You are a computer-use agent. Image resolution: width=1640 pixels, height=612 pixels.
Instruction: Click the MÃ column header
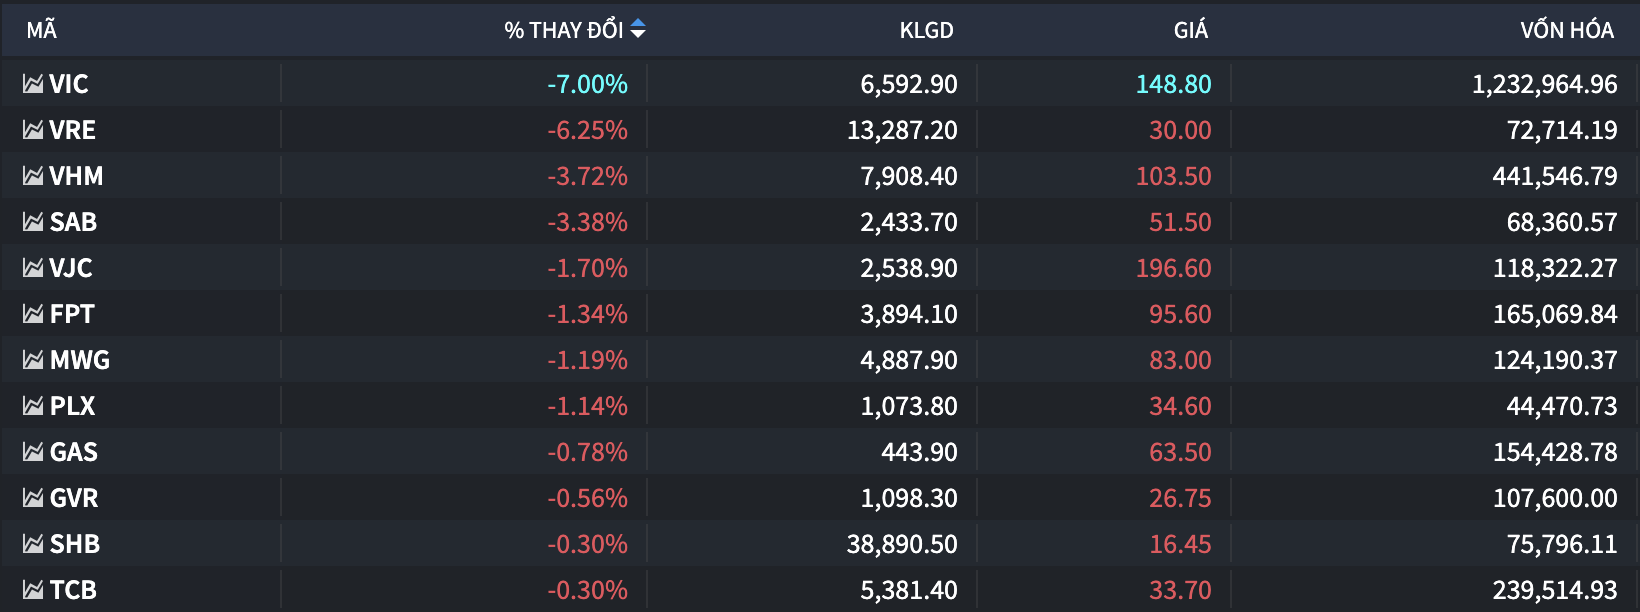(x=42, y=30)
